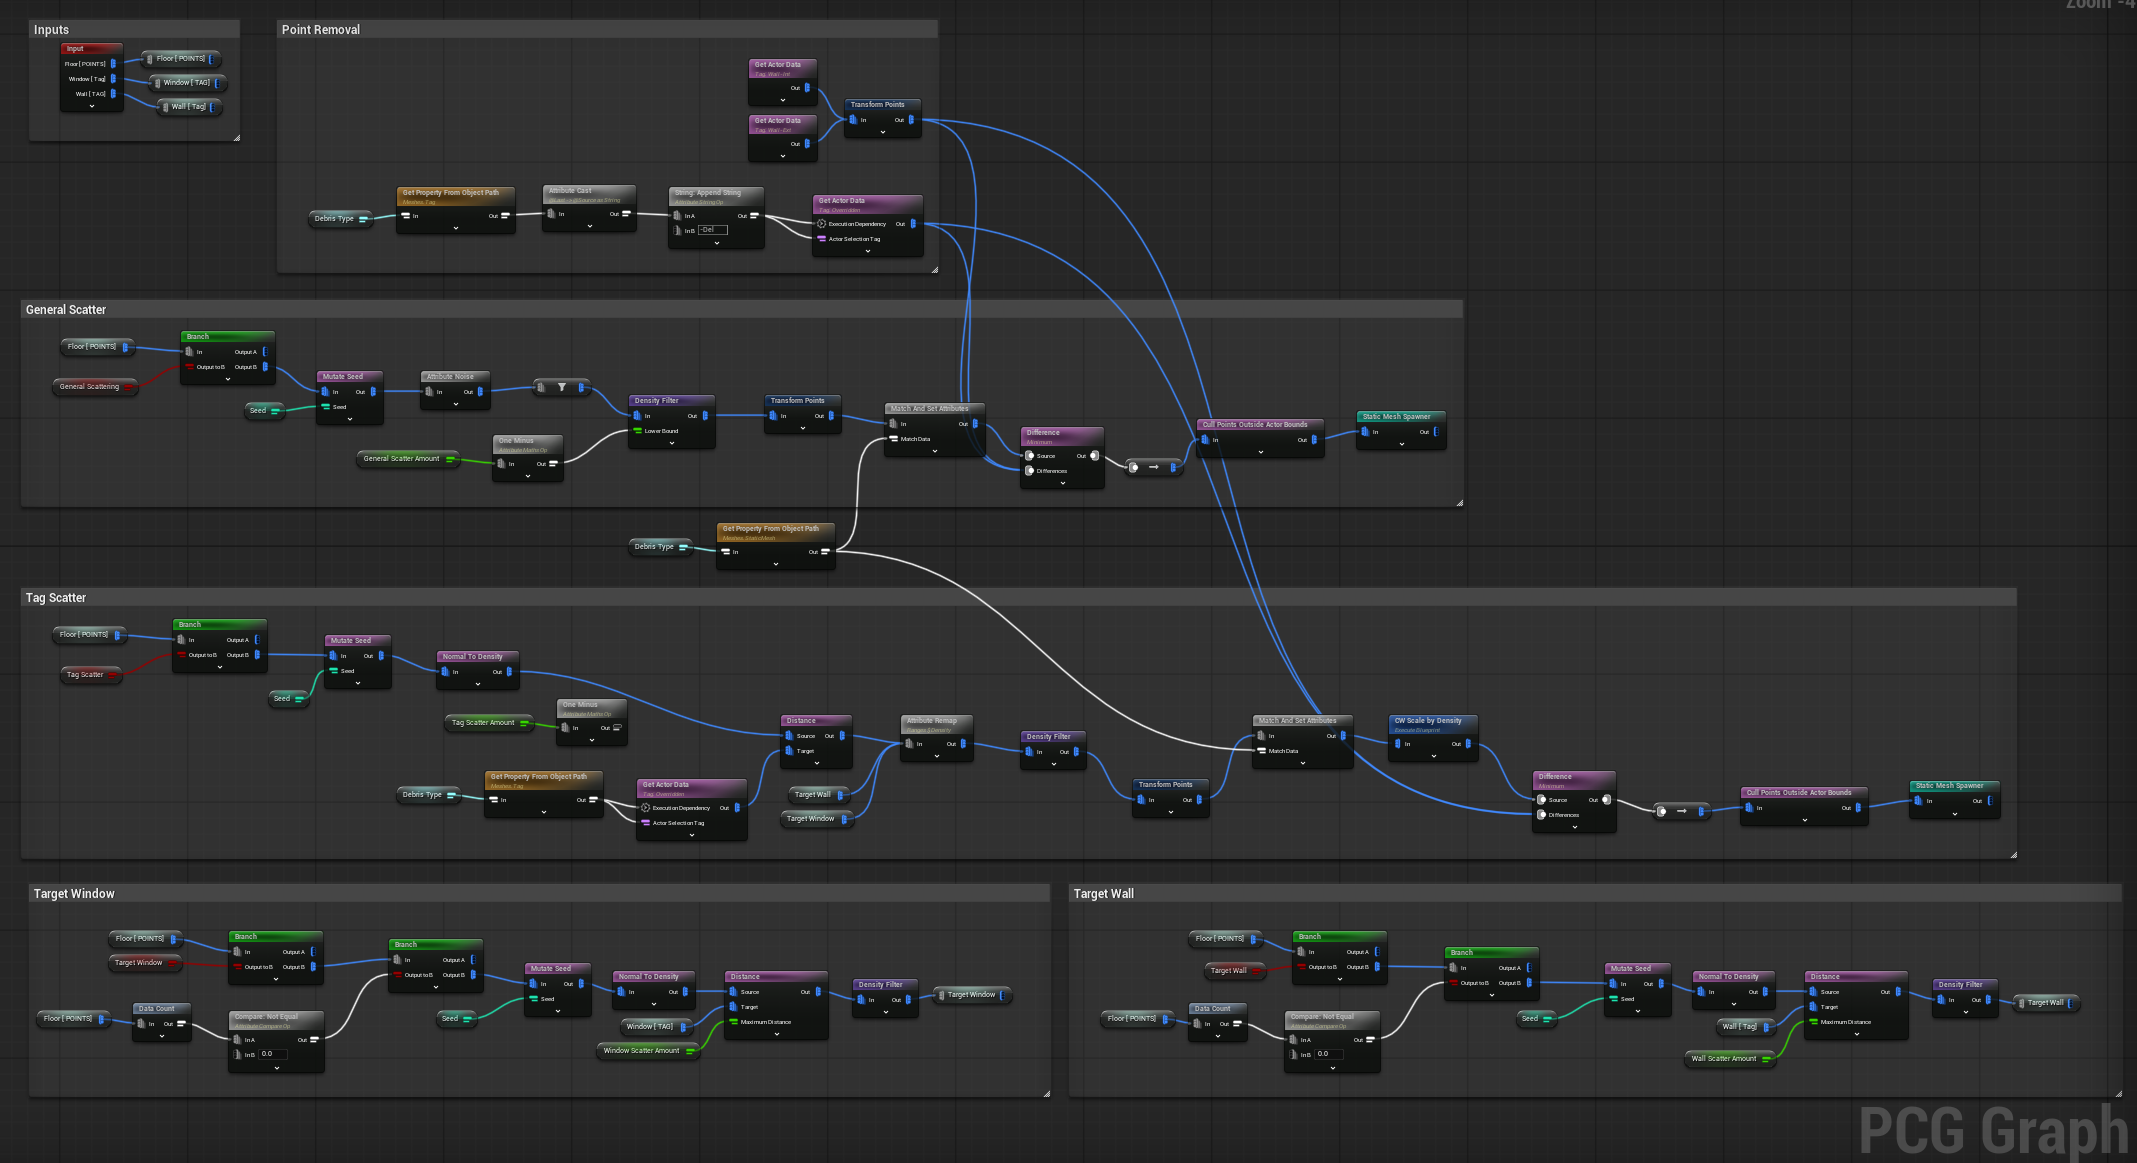2137x1163 pixels.
Task: Select the Target Wall comment title
Action: 1104,894
